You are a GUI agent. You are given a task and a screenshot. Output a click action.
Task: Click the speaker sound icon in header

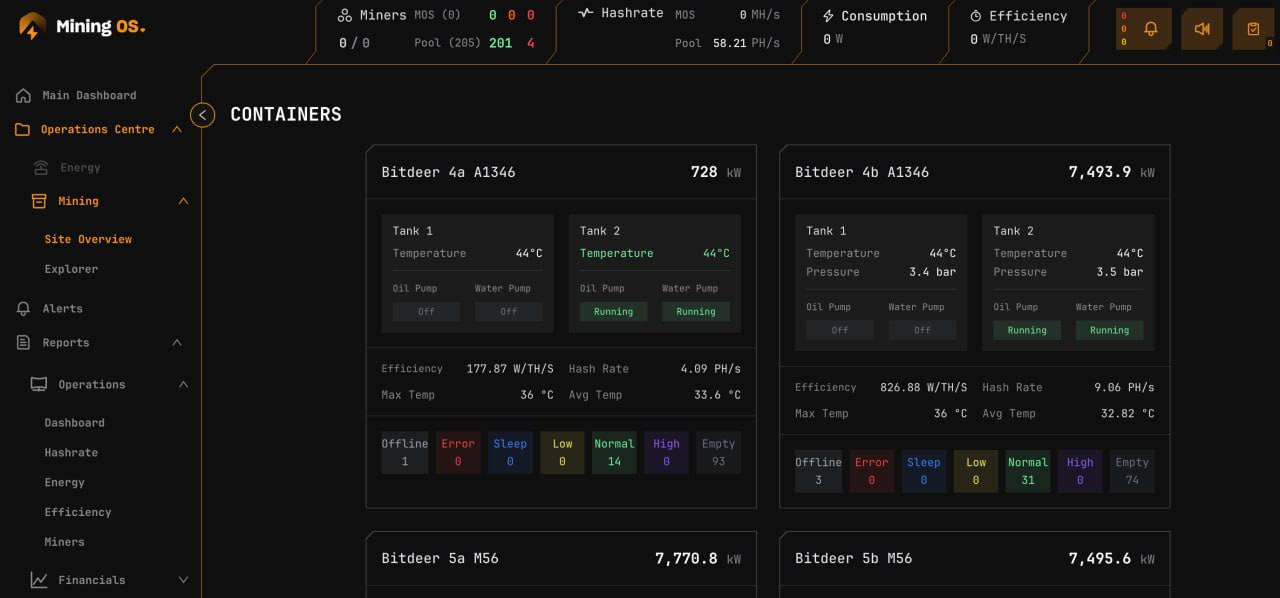[x=1202, y=29]
